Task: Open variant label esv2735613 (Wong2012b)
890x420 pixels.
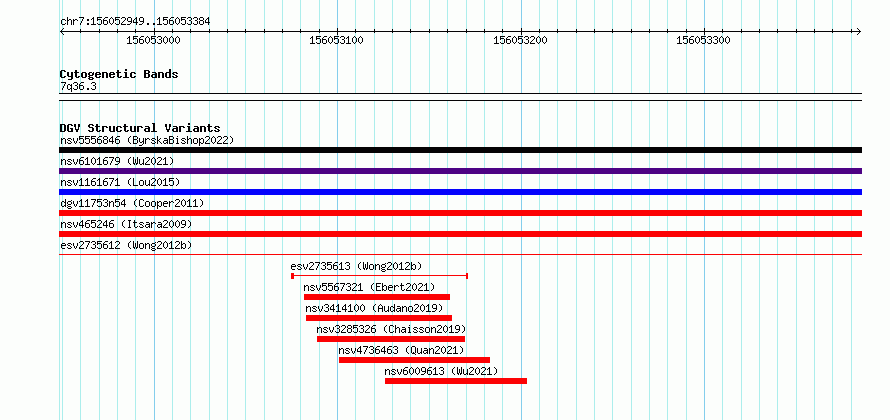Action: coord(356,266)
